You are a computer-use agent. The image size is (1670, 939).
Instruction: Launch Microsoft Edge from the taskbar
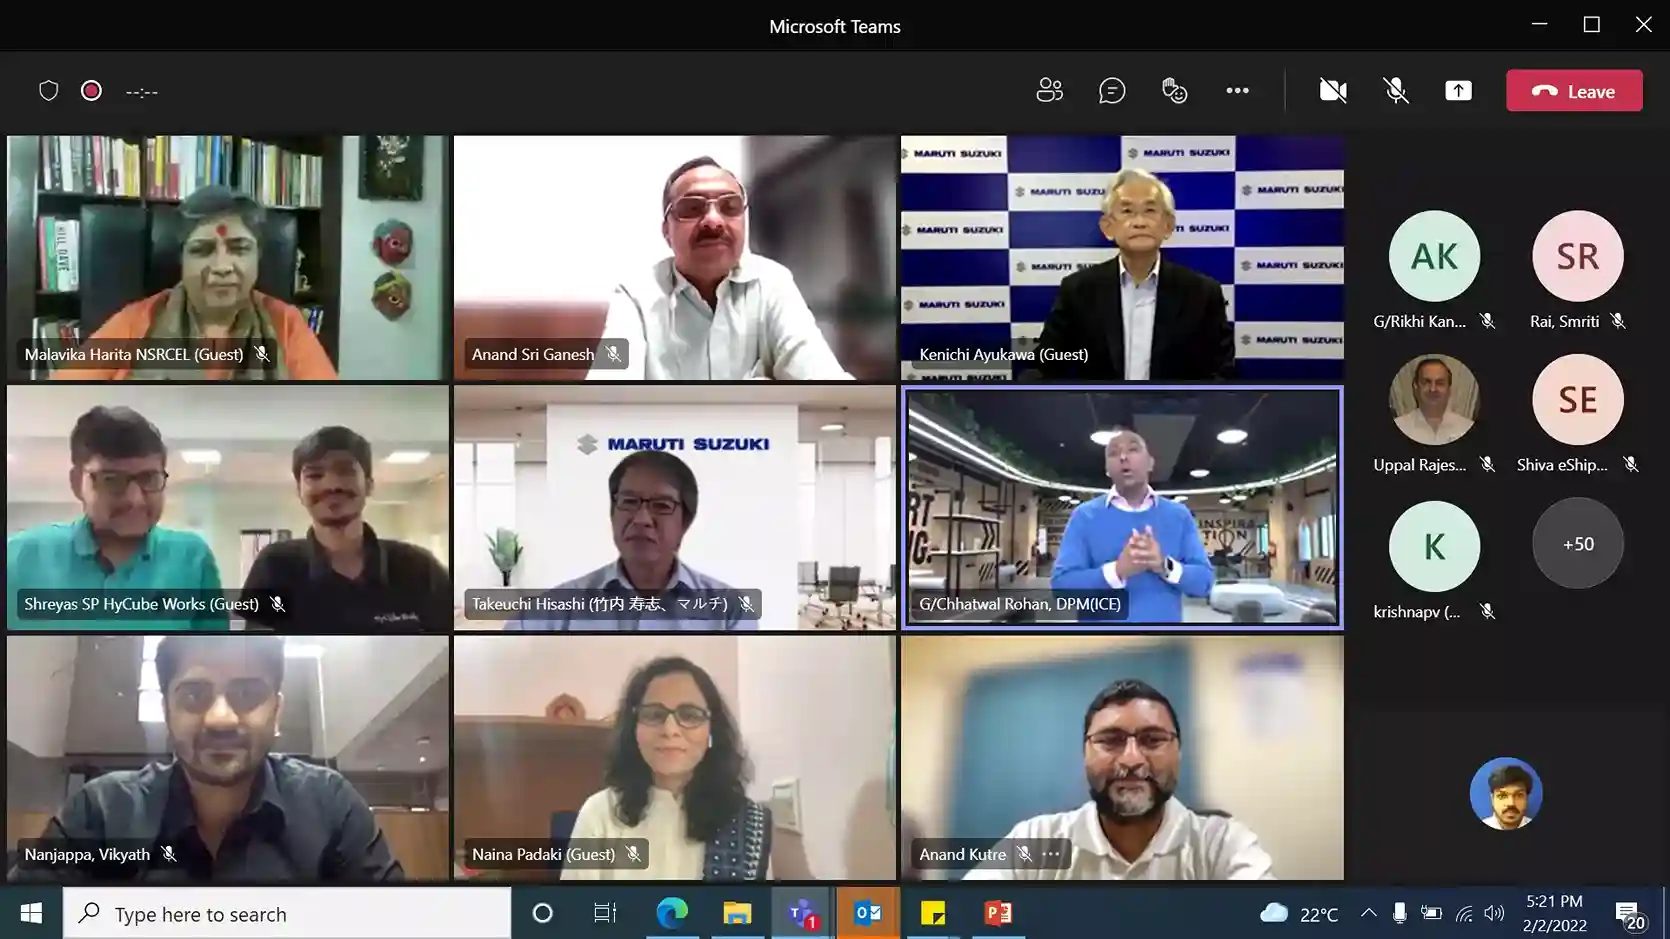pyautogui.click(x=671, y=913)
